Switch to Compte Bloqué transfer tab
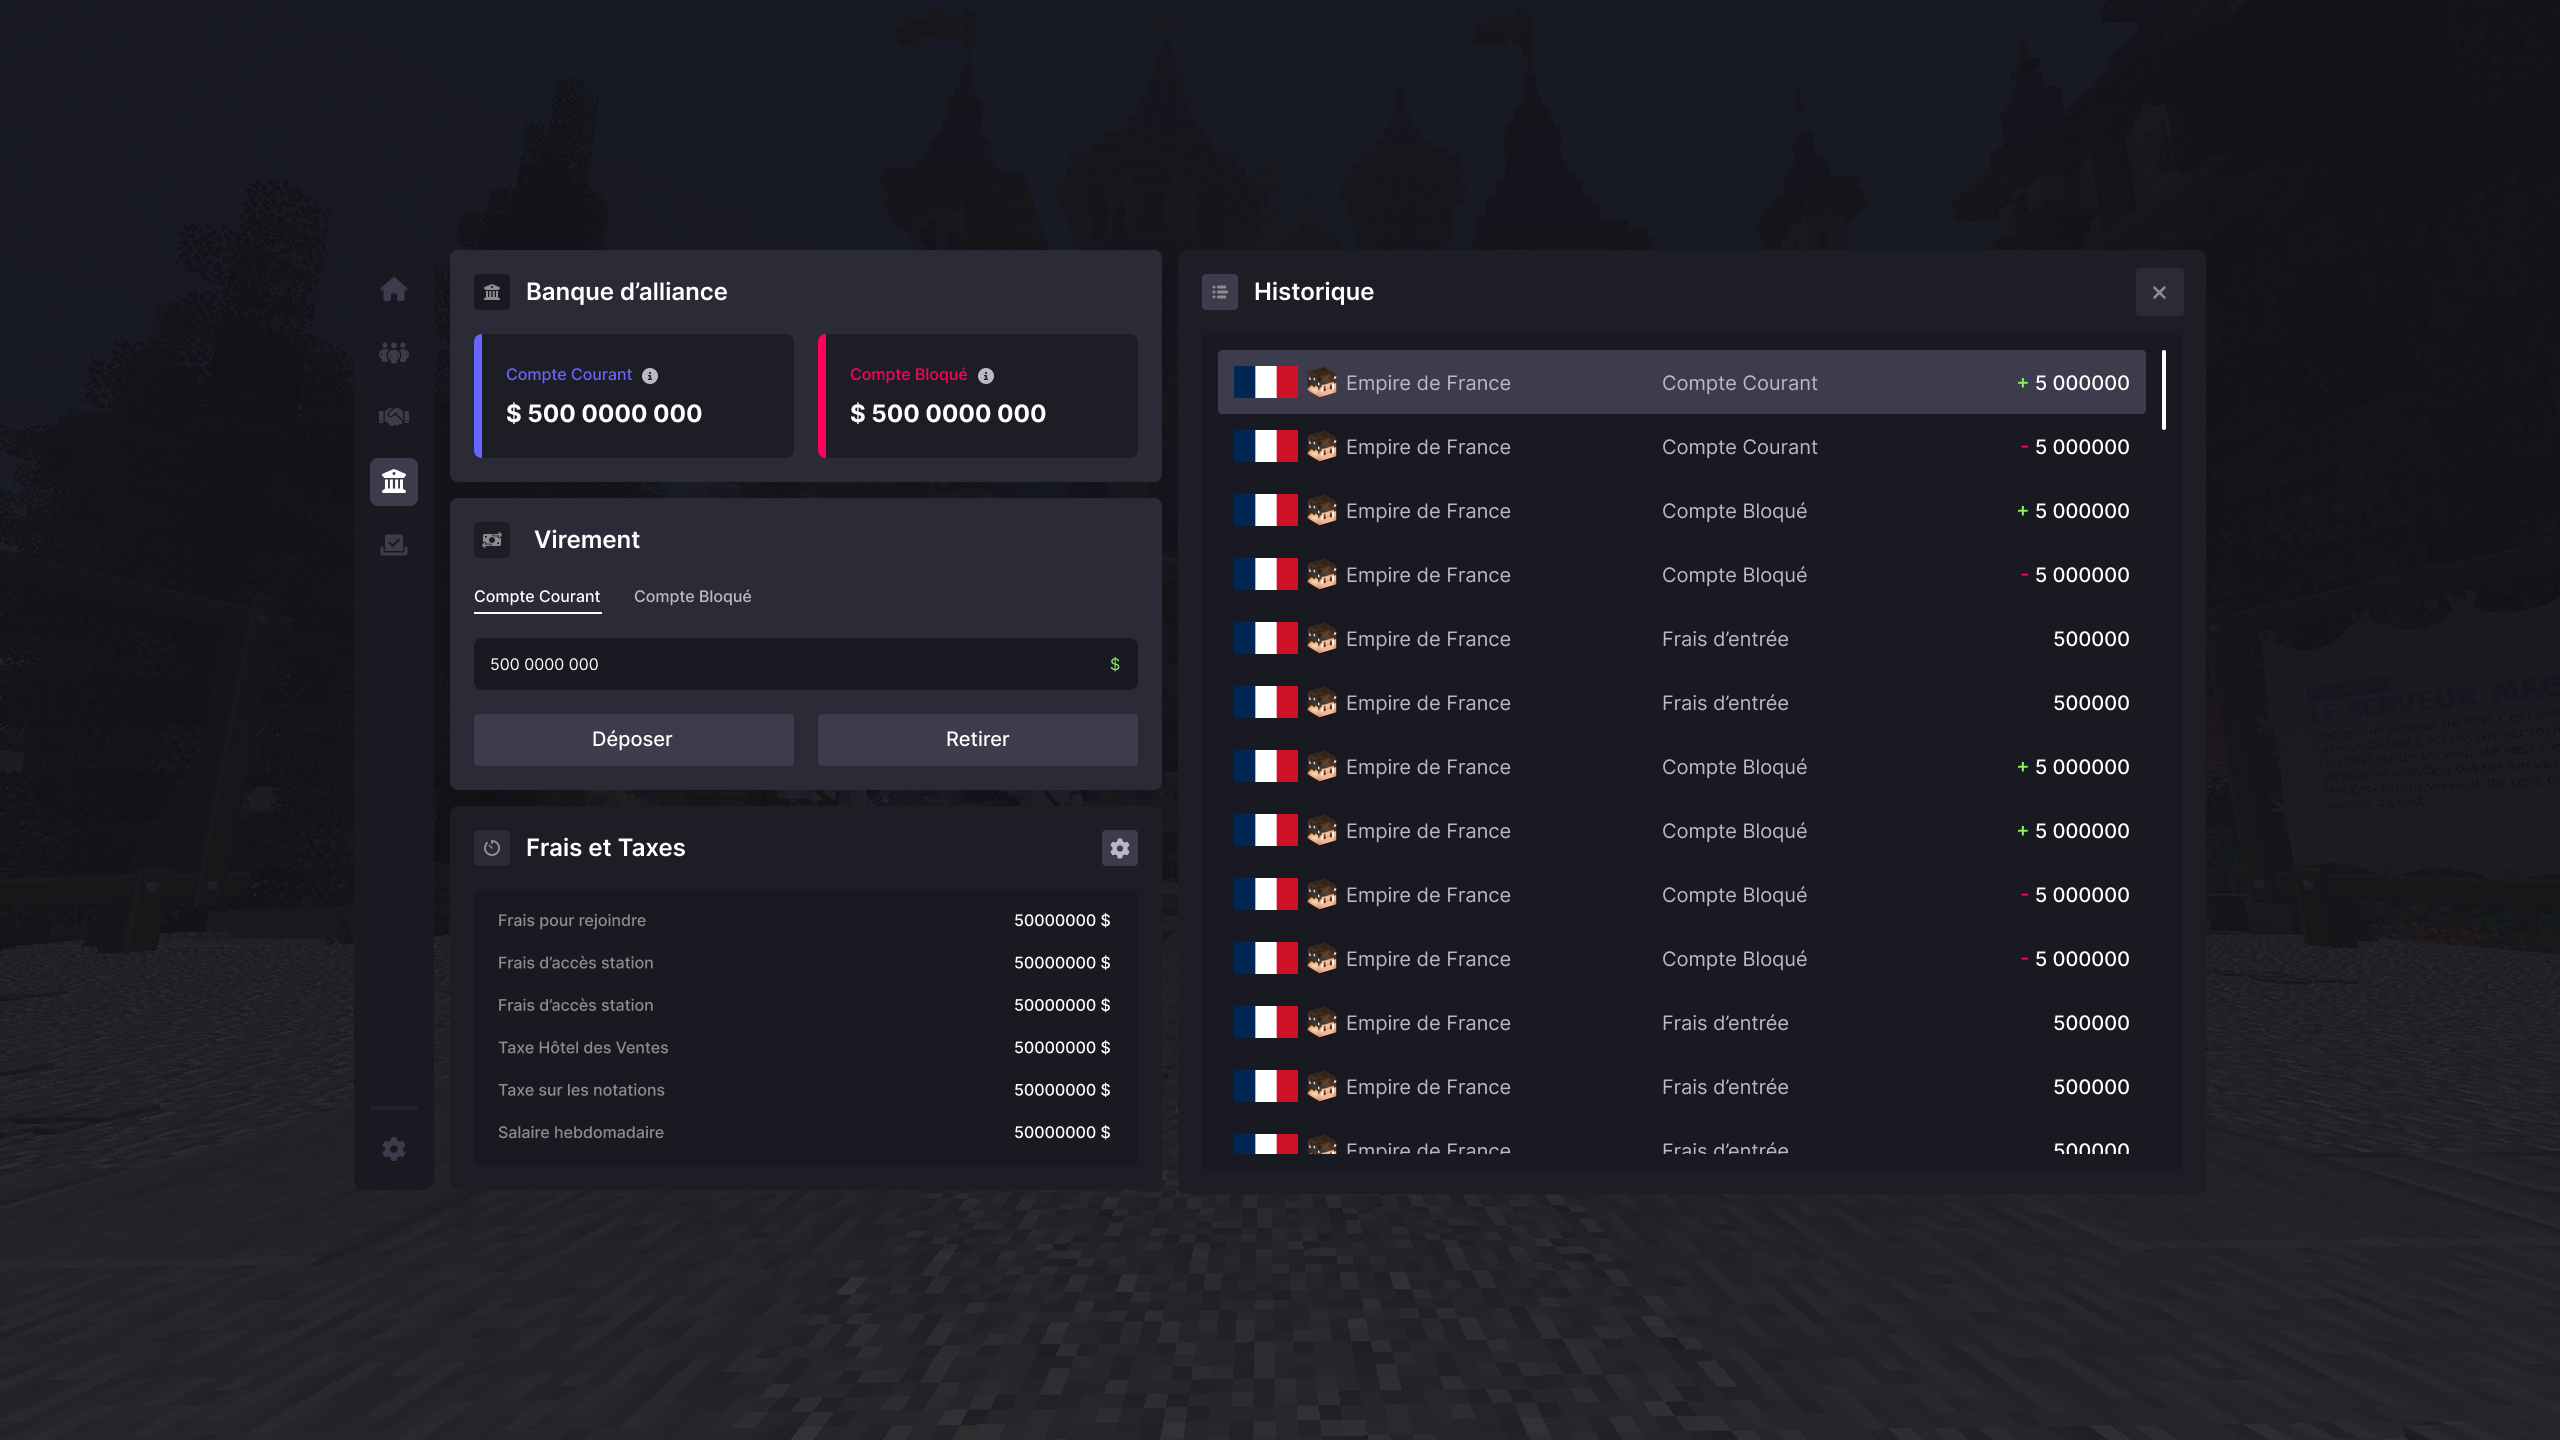The height and width of the screenshot is (1440, 2560). click(x=692, y=596)
